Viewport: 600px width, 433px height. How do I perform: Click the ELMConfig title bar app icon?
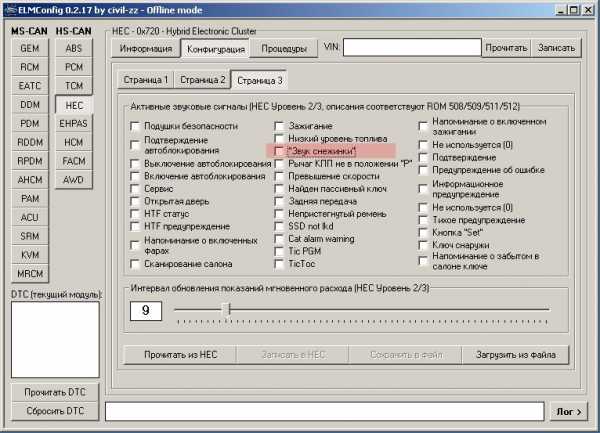(10, 9)
